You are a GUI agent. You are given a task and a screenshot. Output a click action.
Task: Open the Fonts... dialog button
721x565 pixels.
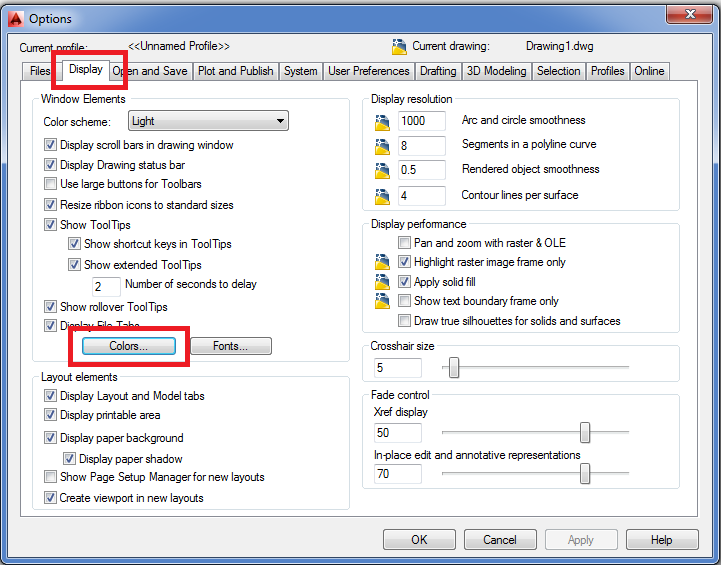(229, 346)
